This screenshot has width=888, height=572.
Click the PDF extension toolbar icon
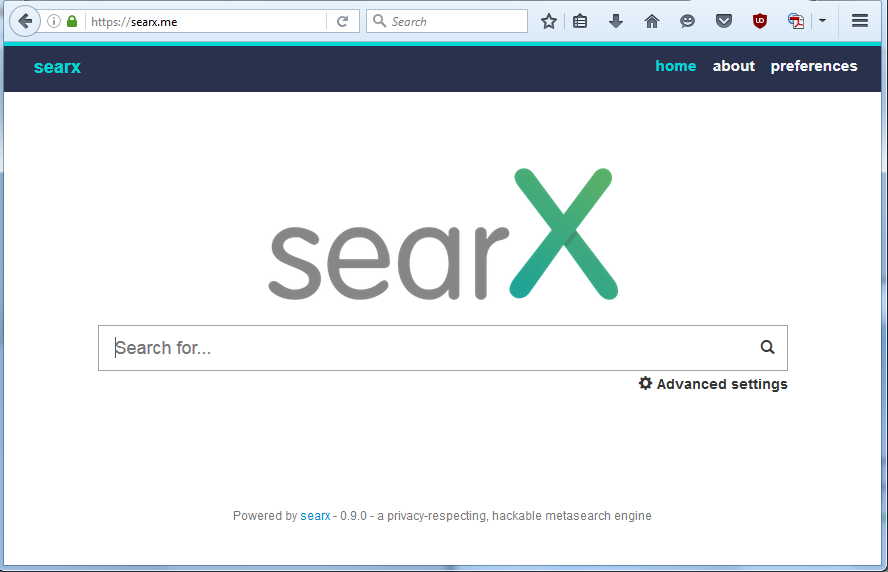[x=796, y=22]
